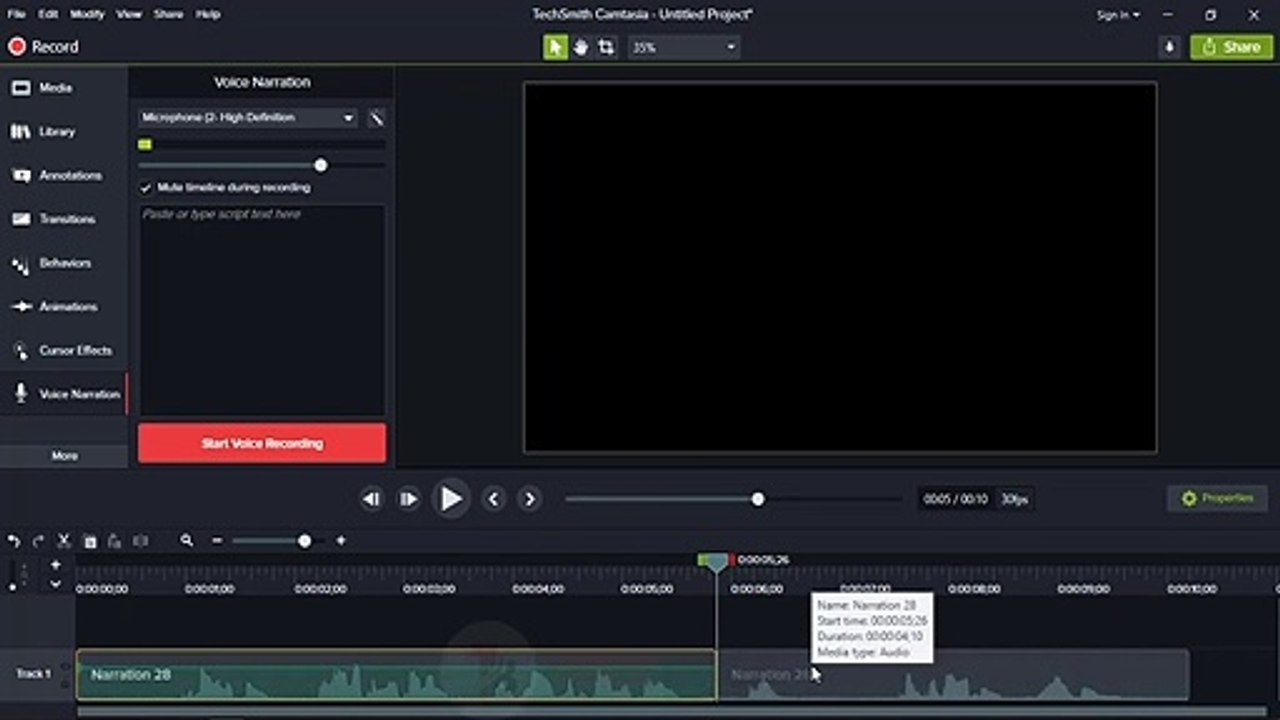Click the Record button
1280x720 pixels.
click(43, 46)
